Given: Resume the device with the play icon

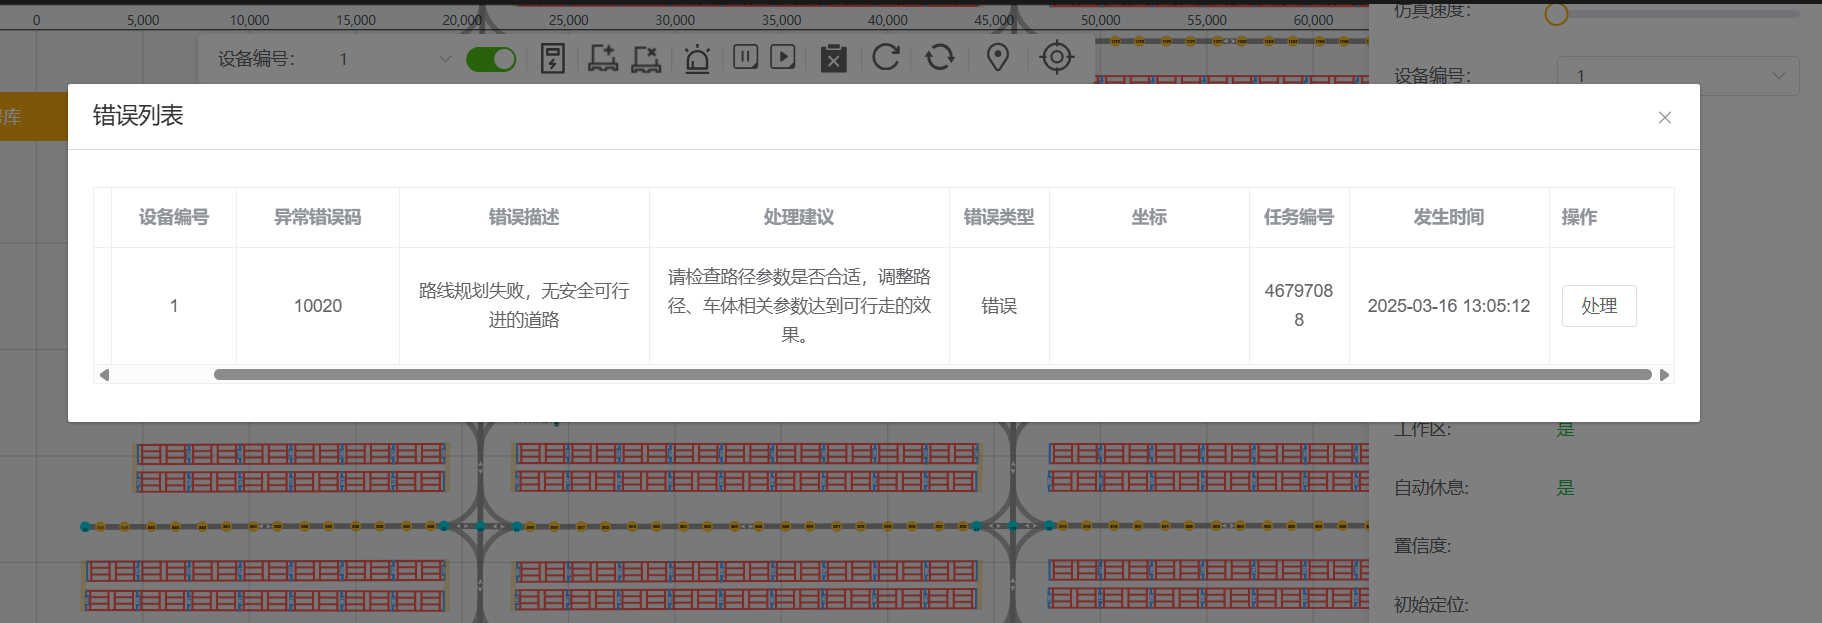Looking at the screenshot, I should pos(783,57).
